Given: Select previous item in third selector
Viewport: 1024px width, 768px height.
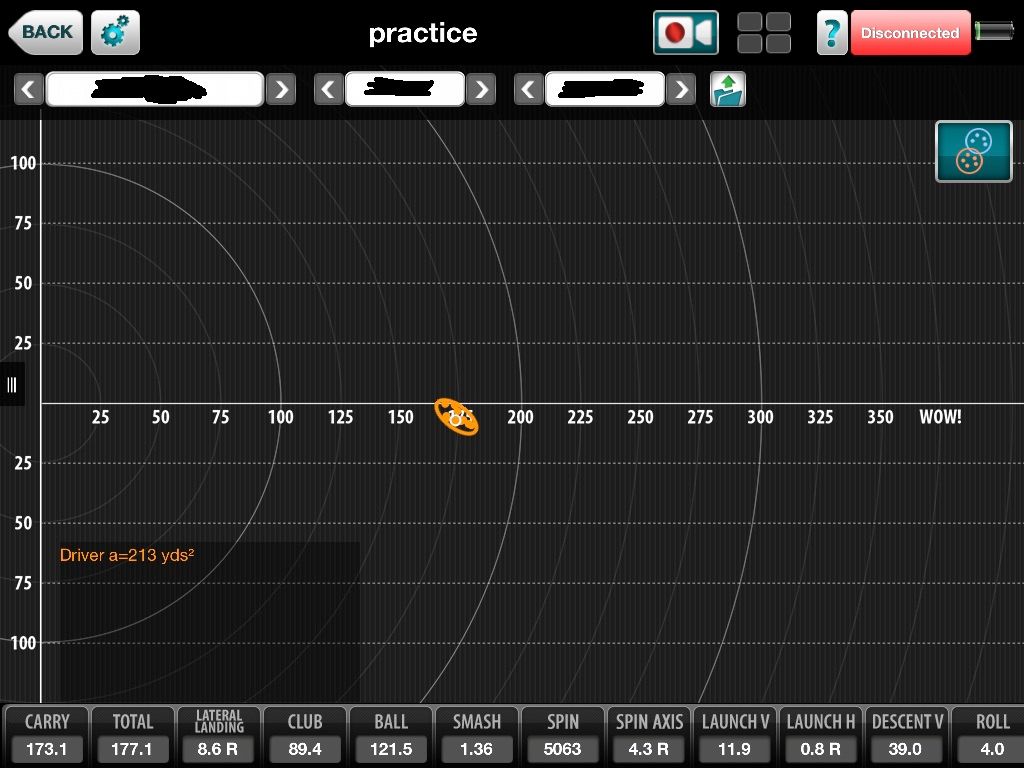Looking at the screenshot, I should (x=529, y=89).
